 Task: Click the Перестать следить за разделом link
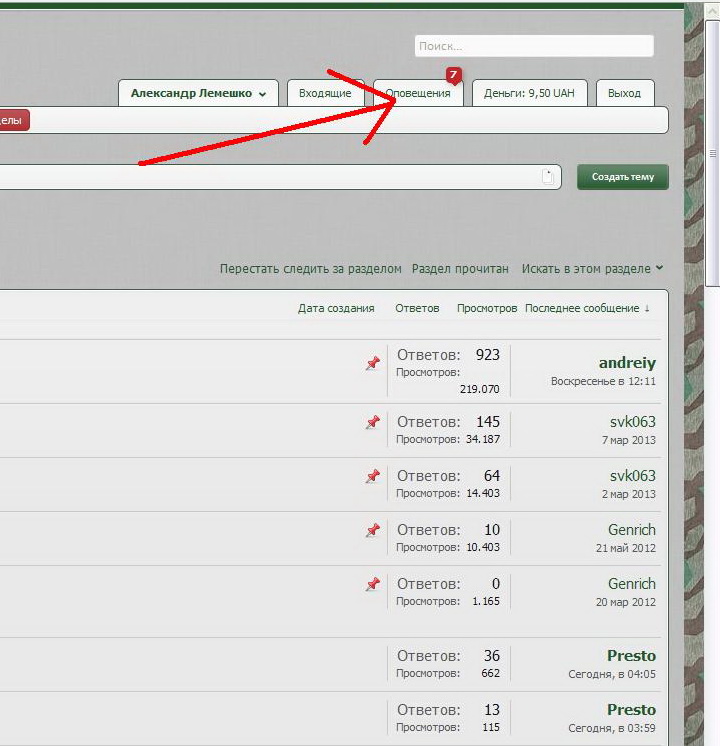(310, 269)
